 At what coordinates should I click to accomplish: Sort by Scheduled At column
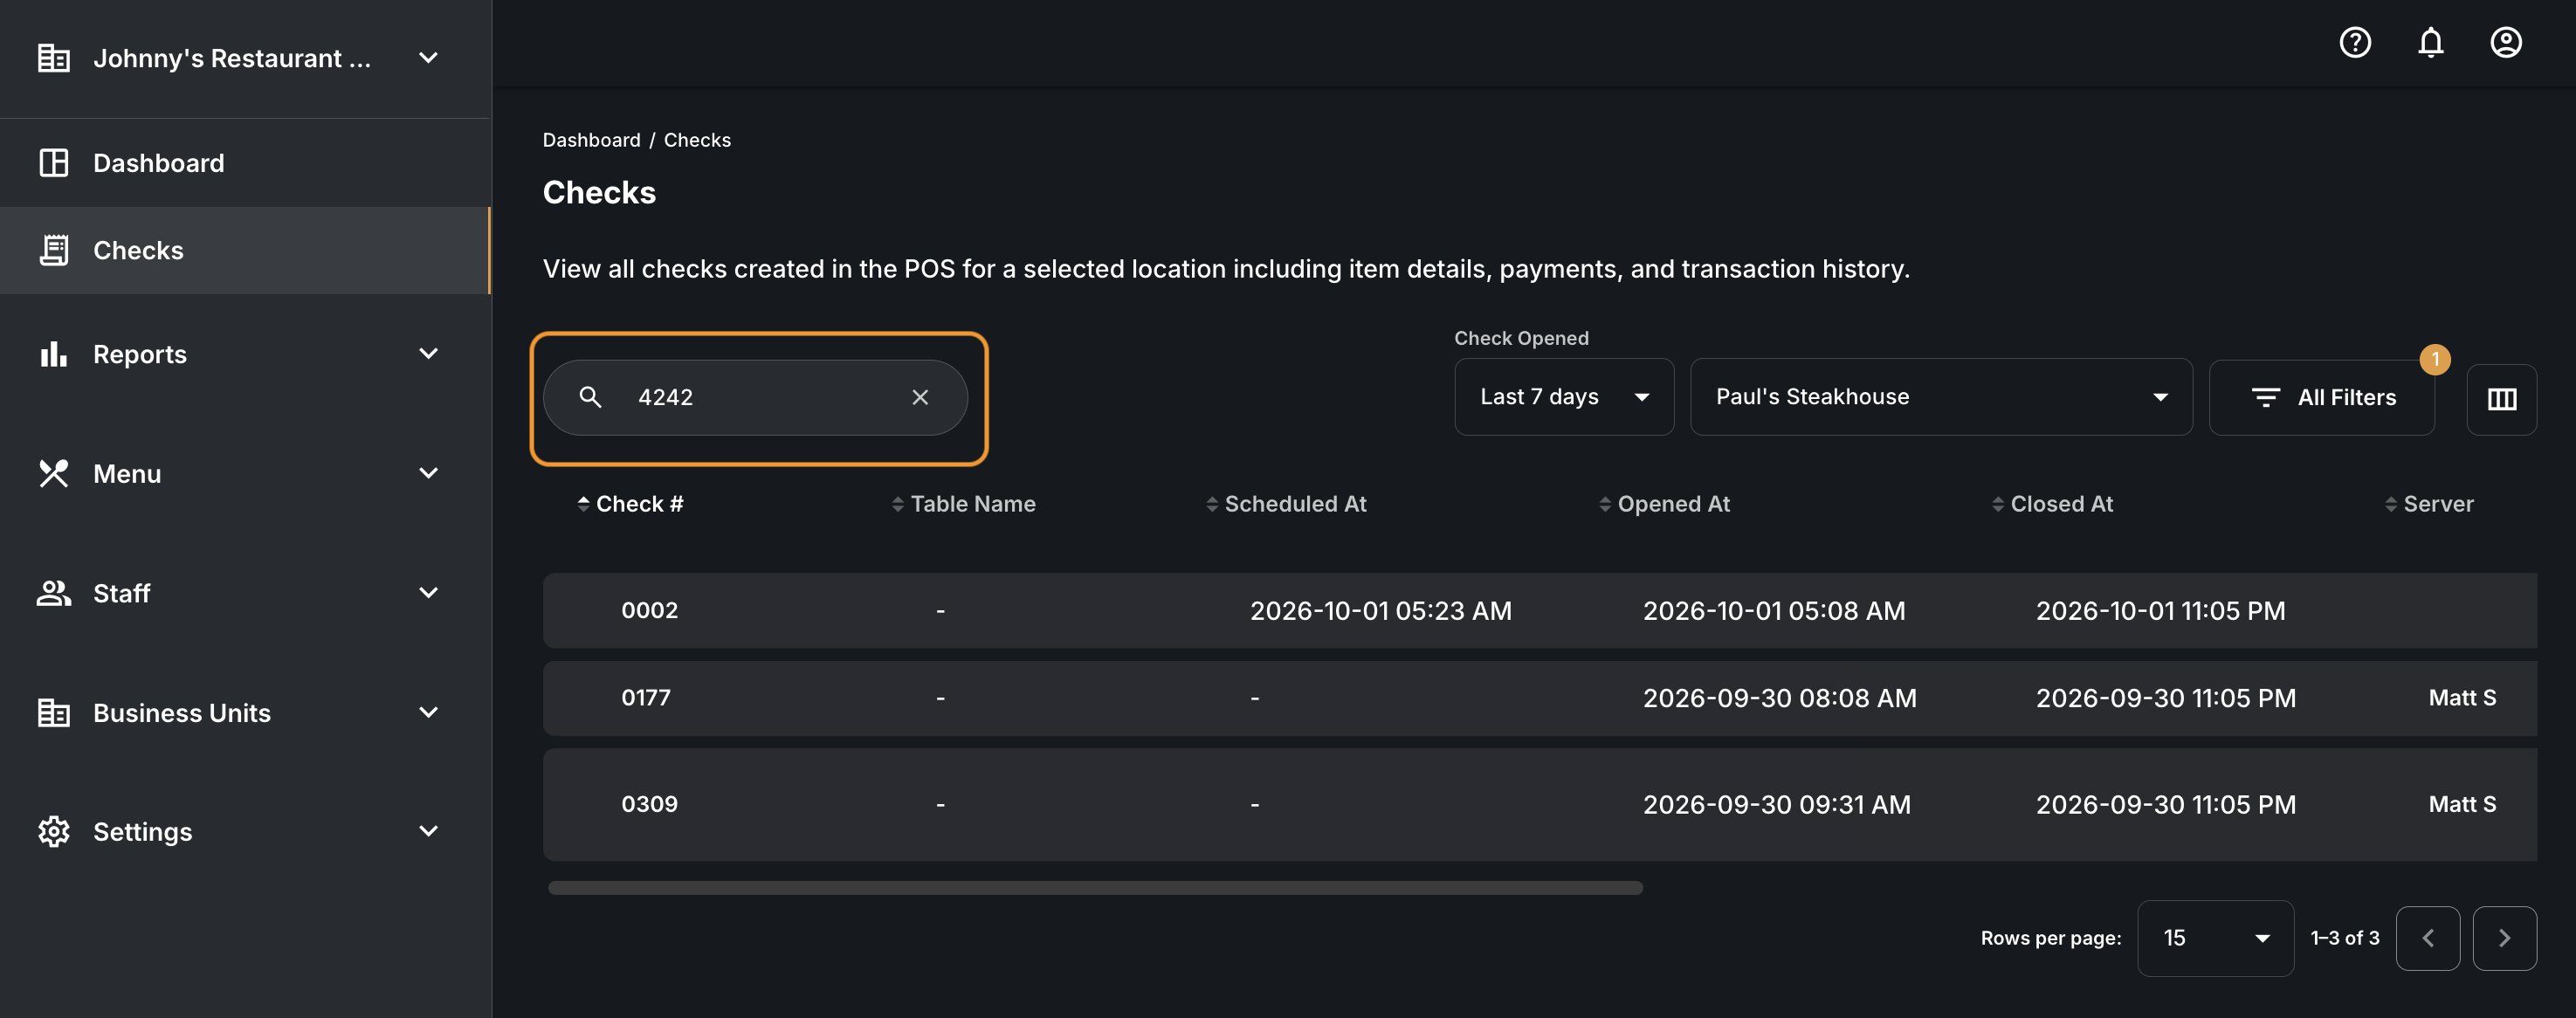1286,504
